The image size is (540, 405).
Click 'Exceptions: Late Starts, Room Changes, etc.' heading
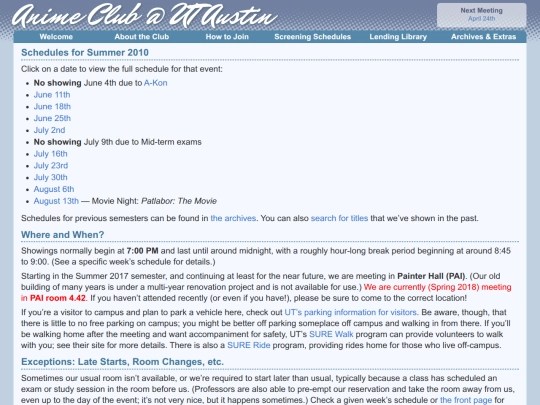(122, 362)
